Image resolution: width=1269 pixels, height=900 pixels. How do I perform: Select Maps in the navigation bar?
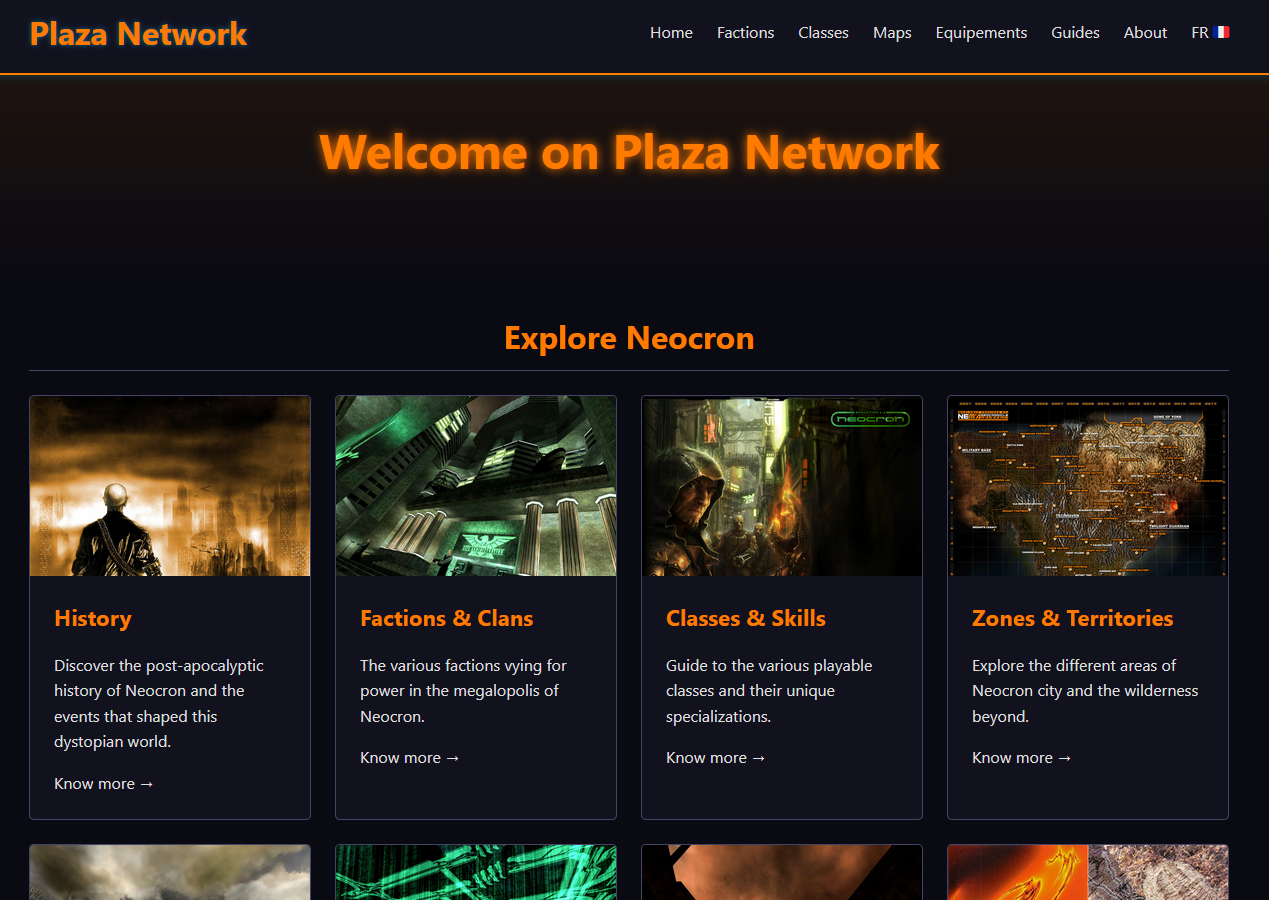(892, 33)
